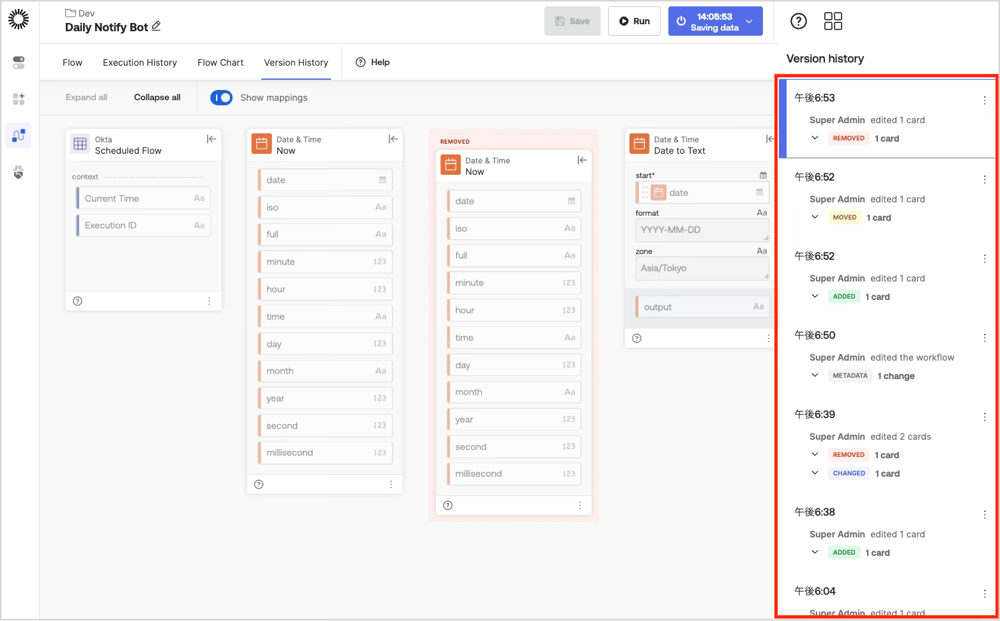Edit the Daily Notify Bot name pencil
The height and width of the screenshot is (621, 1000).
point(156,27)
